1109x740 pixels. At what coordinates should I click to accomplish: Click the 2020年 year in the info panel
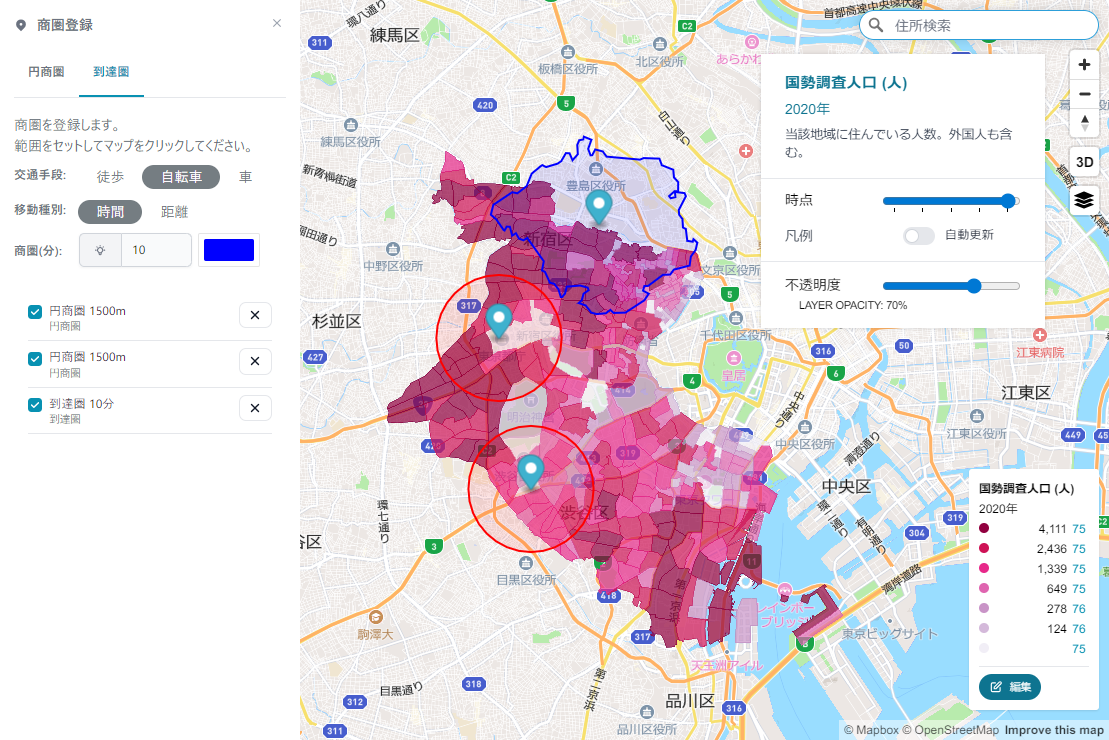pos(807,109)
